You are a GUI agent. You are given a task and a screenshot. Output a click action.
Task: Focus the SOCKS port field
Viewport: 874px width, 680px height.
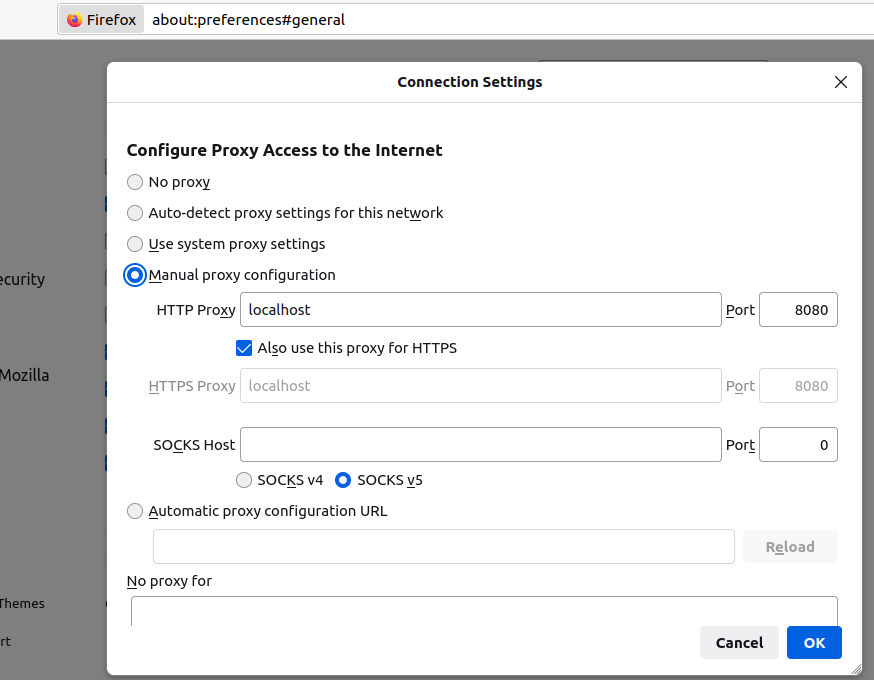tap(798, 445)
